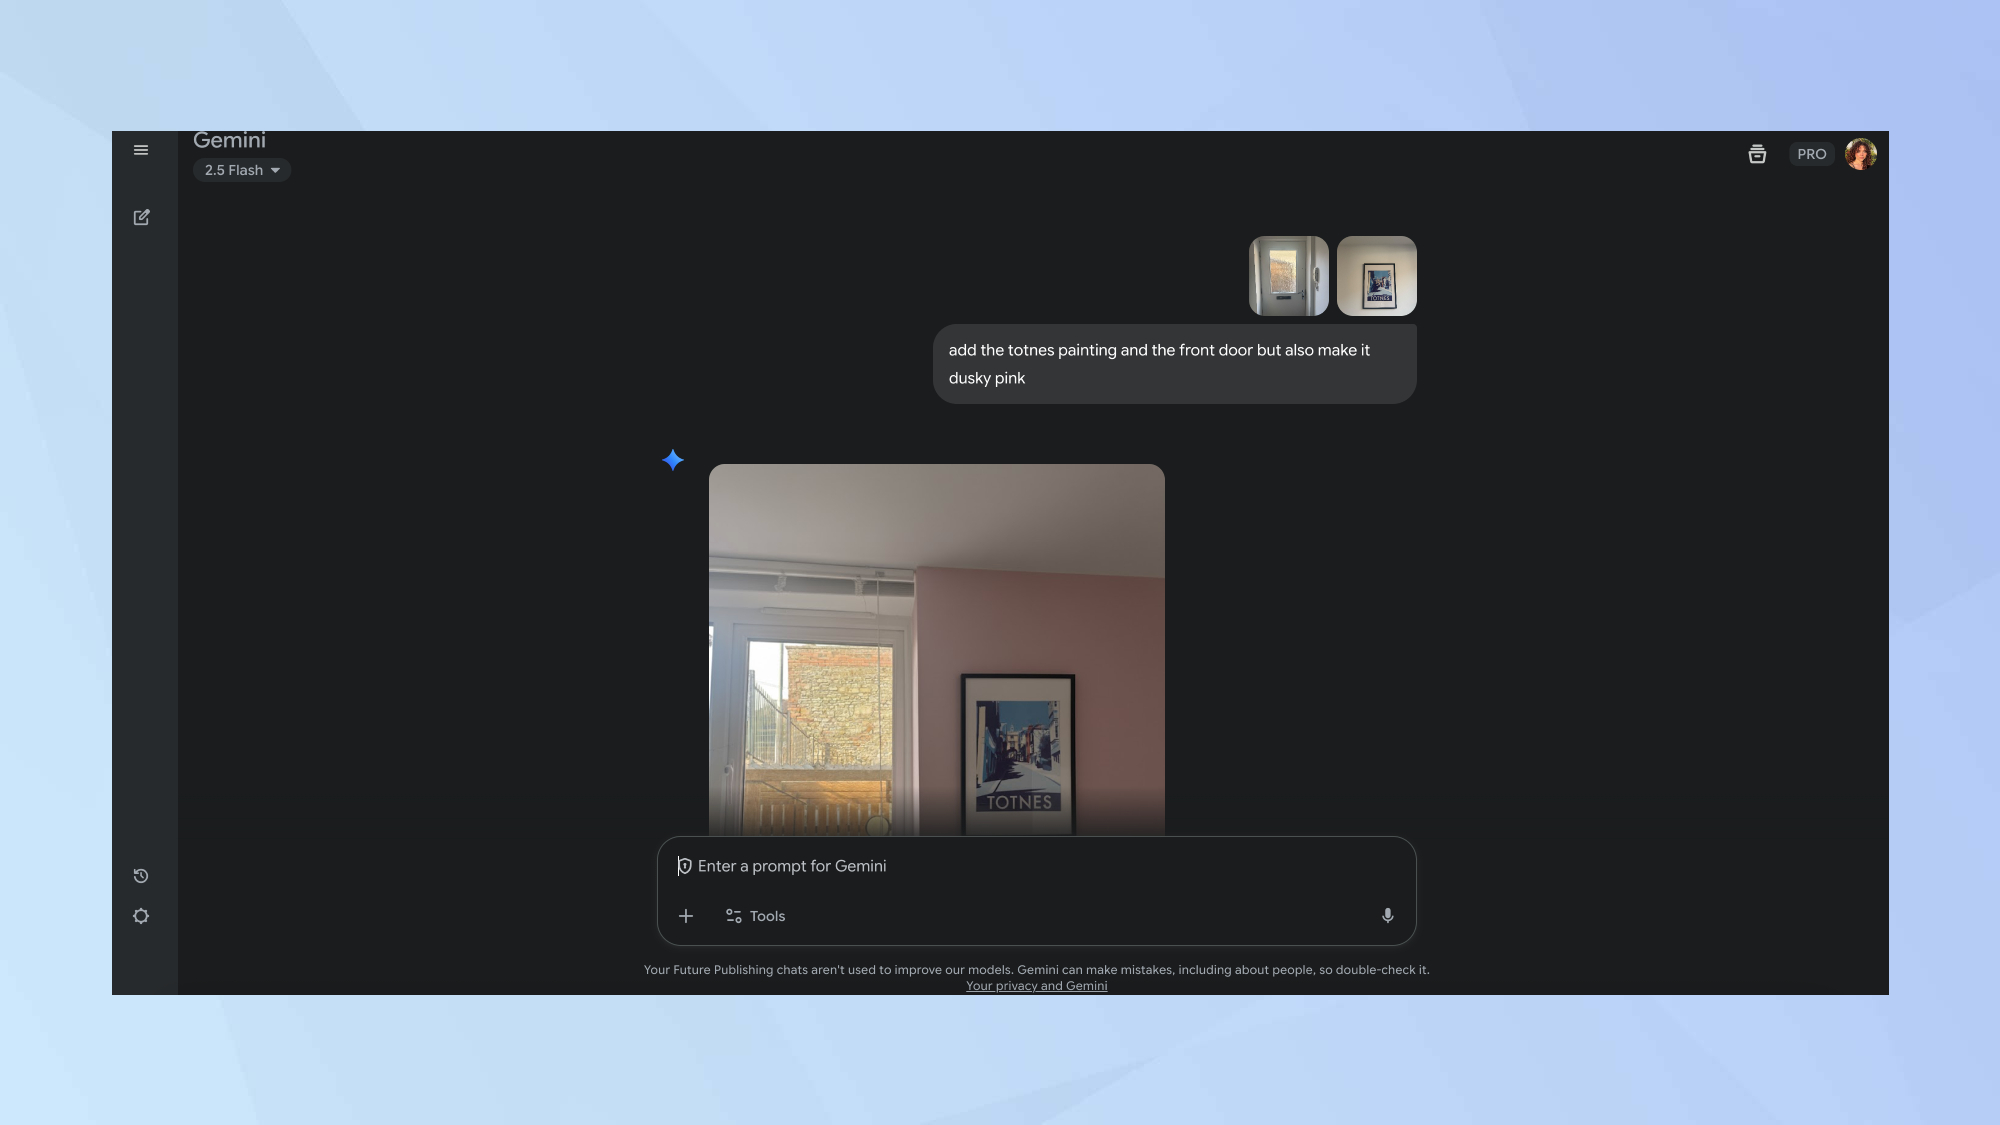Click the shield icon inside the prompt field
2000x1125 pixels.
click(x=684, y=866)
